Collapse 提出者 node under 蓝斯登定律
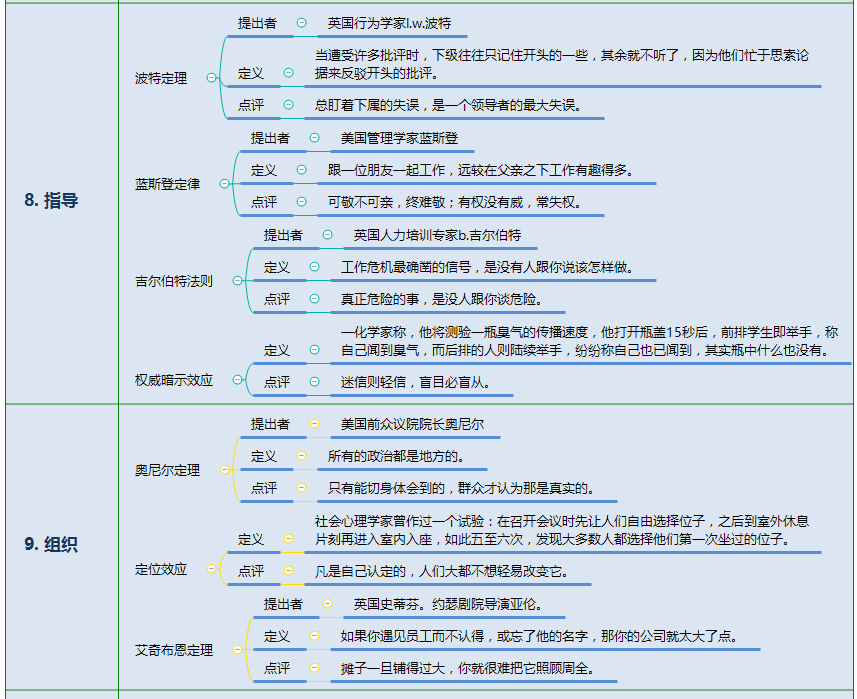This screenshot has width=857, height=699. (314, 138)
